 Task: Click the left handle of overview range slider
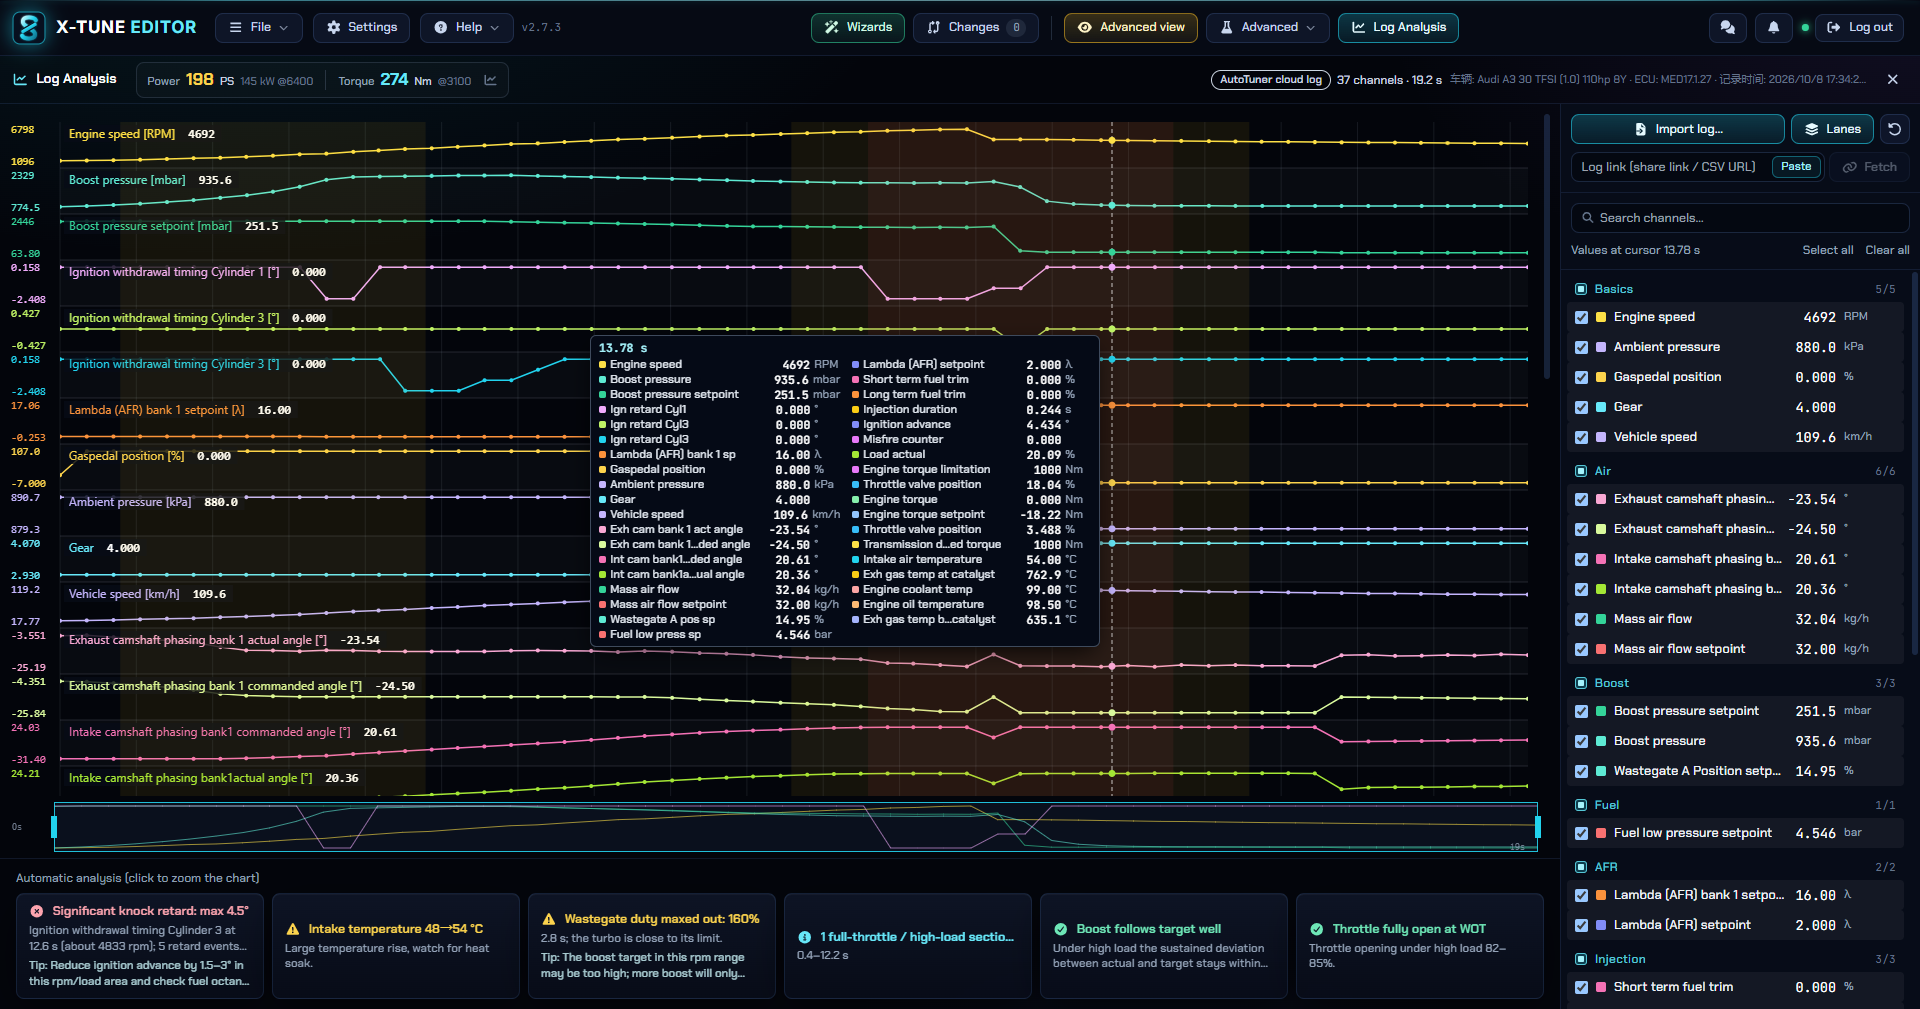click(54, 827)
